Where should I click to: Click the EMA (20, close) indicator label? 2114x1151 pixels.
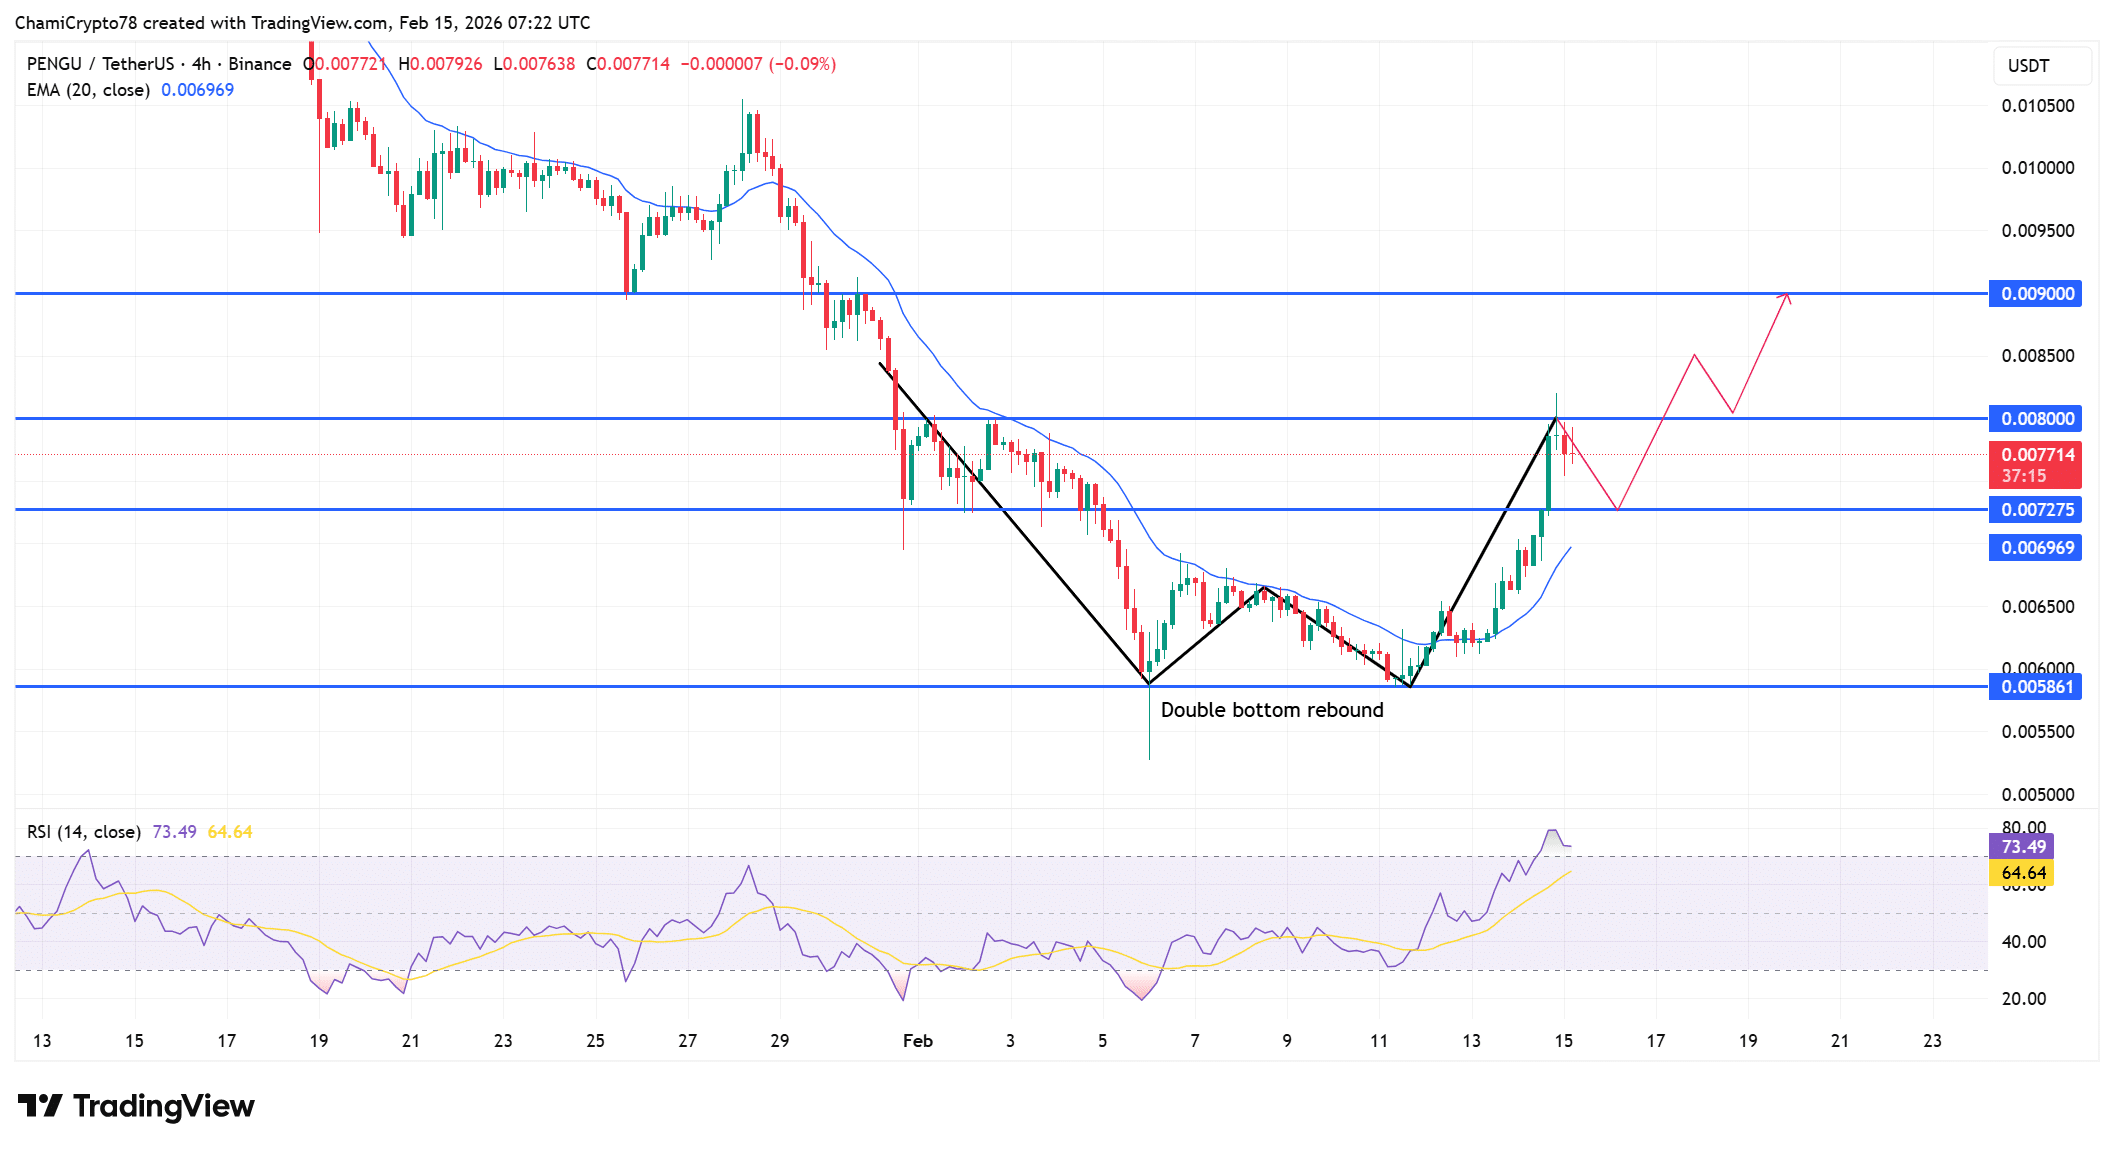(90, 89)
